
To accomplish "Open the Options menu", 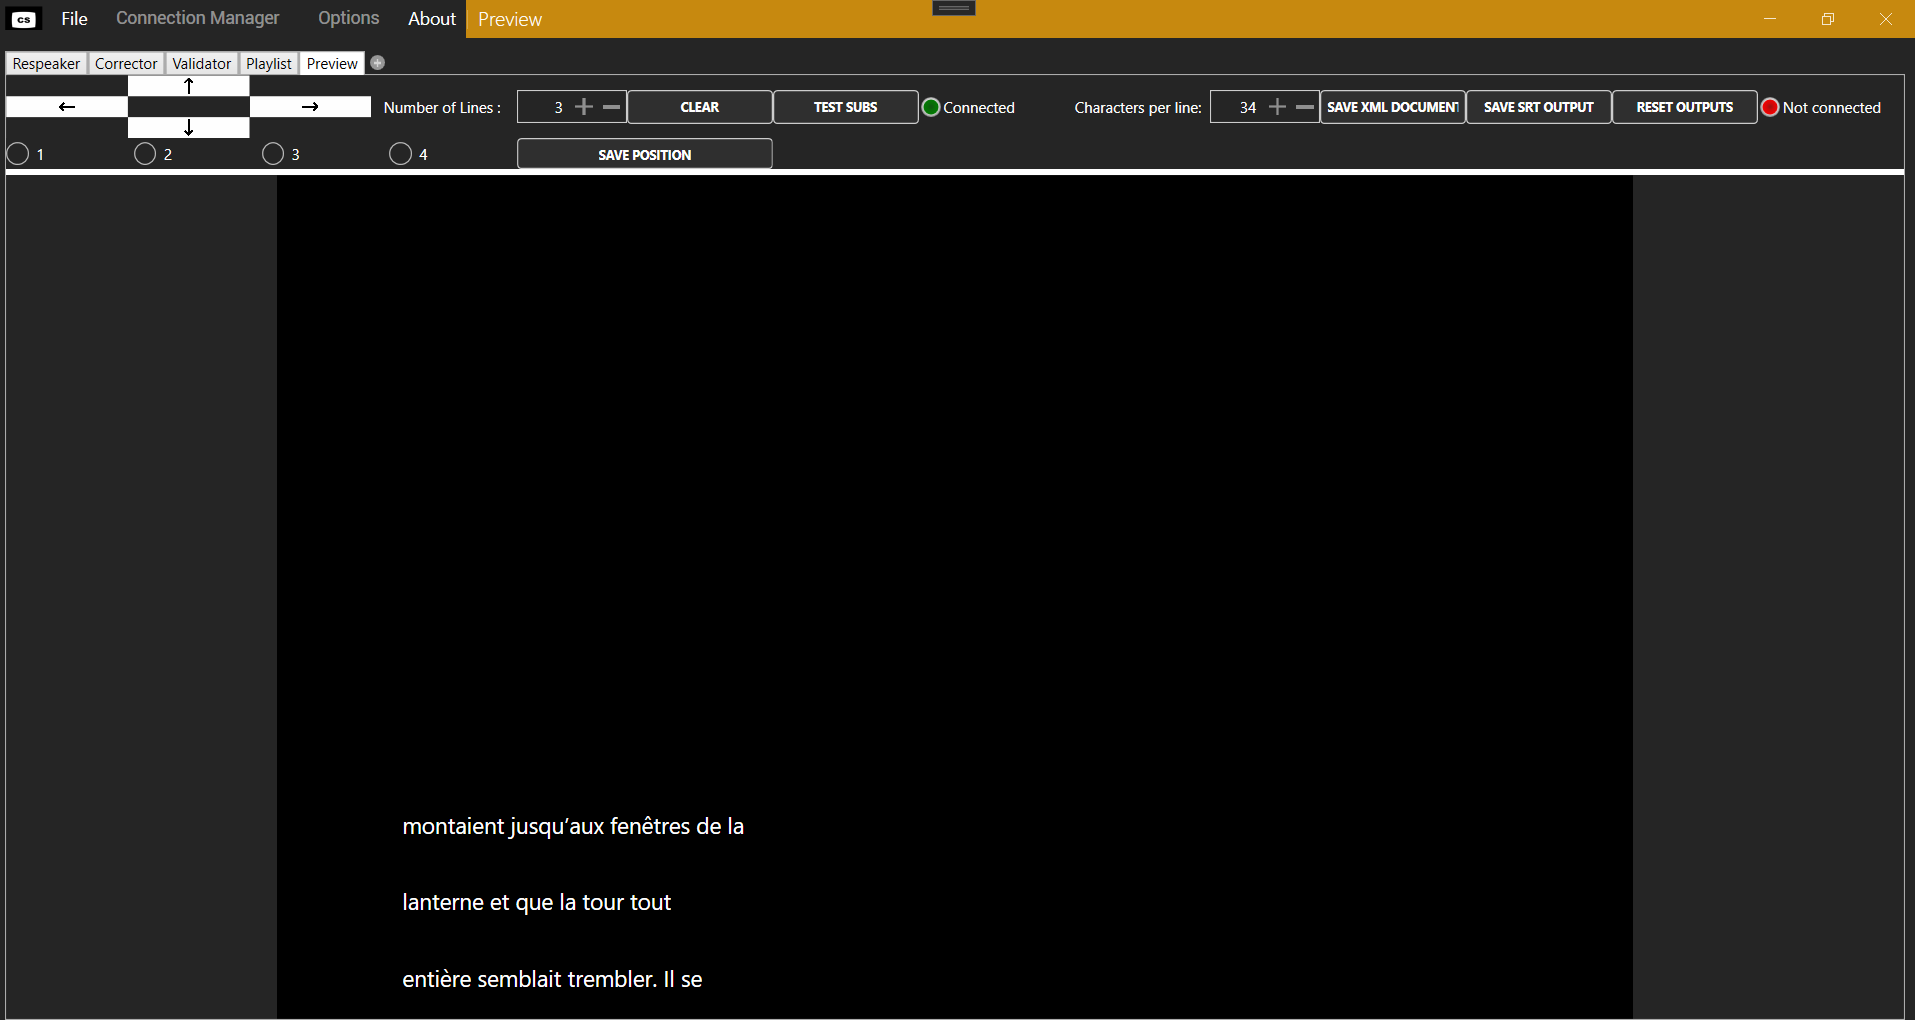I will pos(349,19).
